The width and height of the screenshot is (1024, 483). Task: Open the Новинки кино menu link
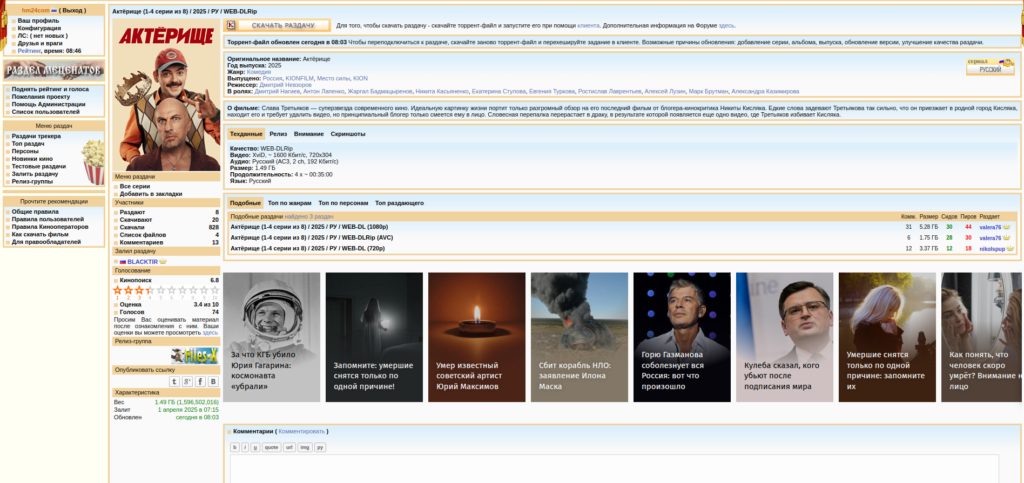pos(32,159)
